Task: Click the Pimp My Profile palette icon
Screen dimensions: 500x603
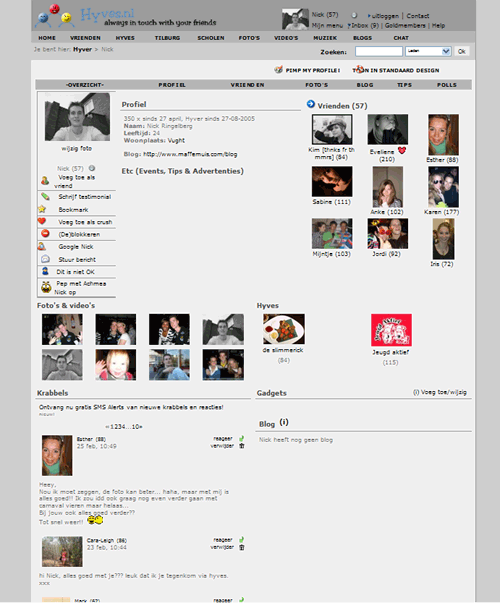Action: [x=278, y=70]
